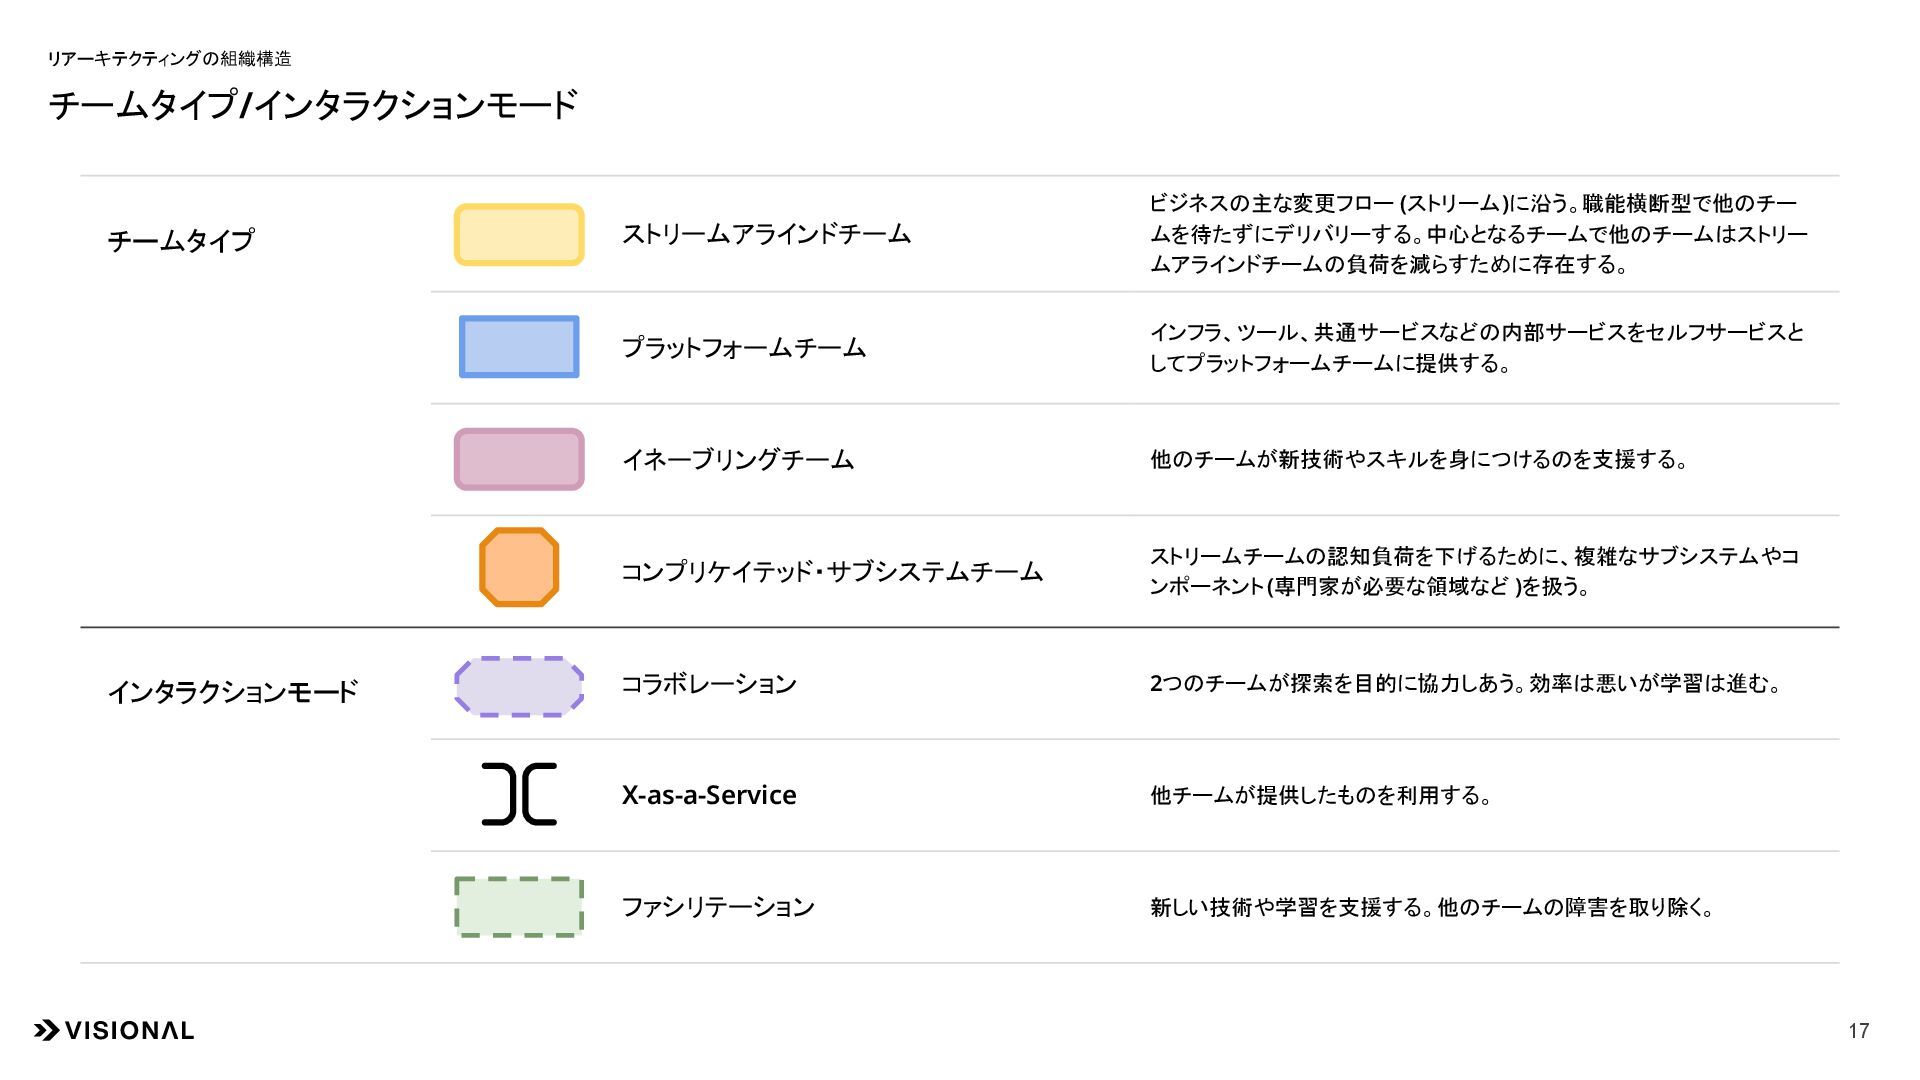Click the pink enabling team shape
The width and height of the screenshot is (1920, 1080).
click(x=519, y=459)
